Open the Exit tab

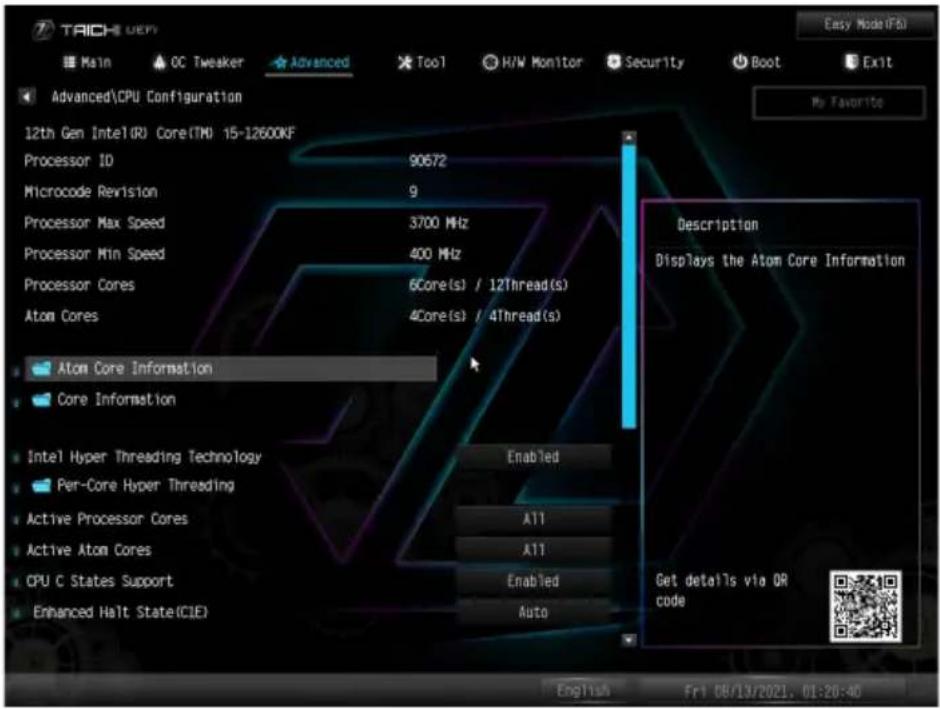tap(869, 62)
